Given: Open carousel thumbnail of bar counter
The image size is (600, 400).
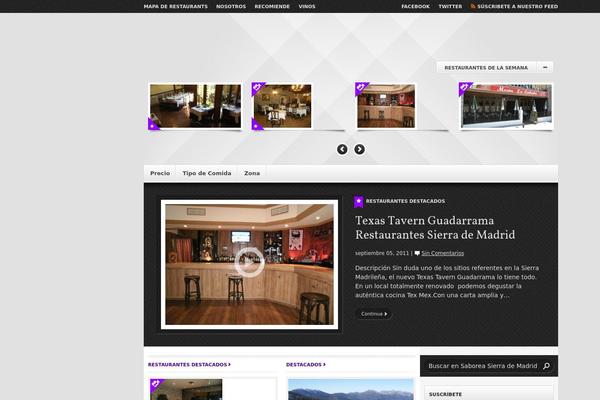Looking at the screenshot, I should (x=386, y=106).
